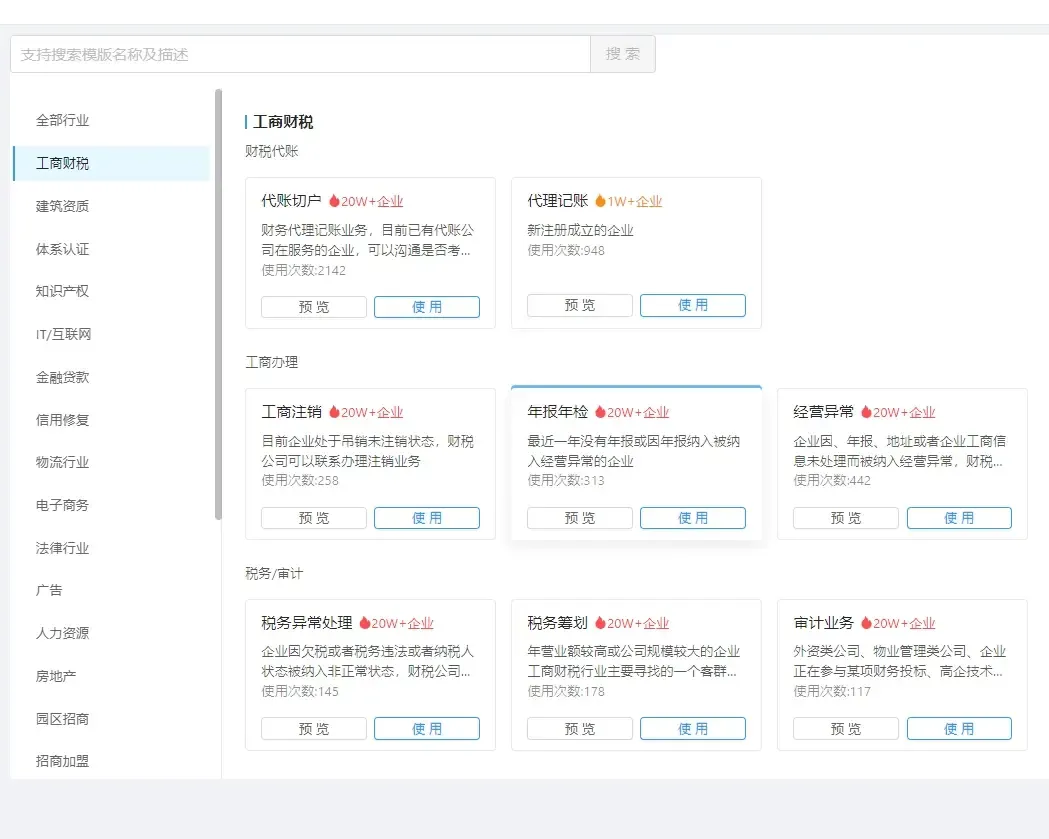This screenshot has width=1049, height=839.
Task: Click flame icon on 审计业务 card
Action: click(x=866, y=623)
